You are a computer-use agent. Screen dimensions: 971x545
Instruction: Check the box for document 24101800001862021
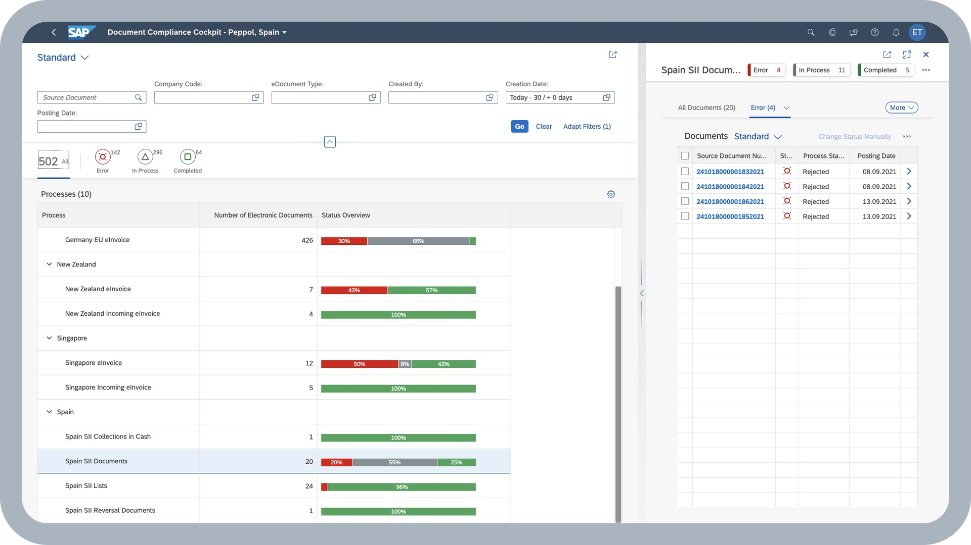[684, 201]
